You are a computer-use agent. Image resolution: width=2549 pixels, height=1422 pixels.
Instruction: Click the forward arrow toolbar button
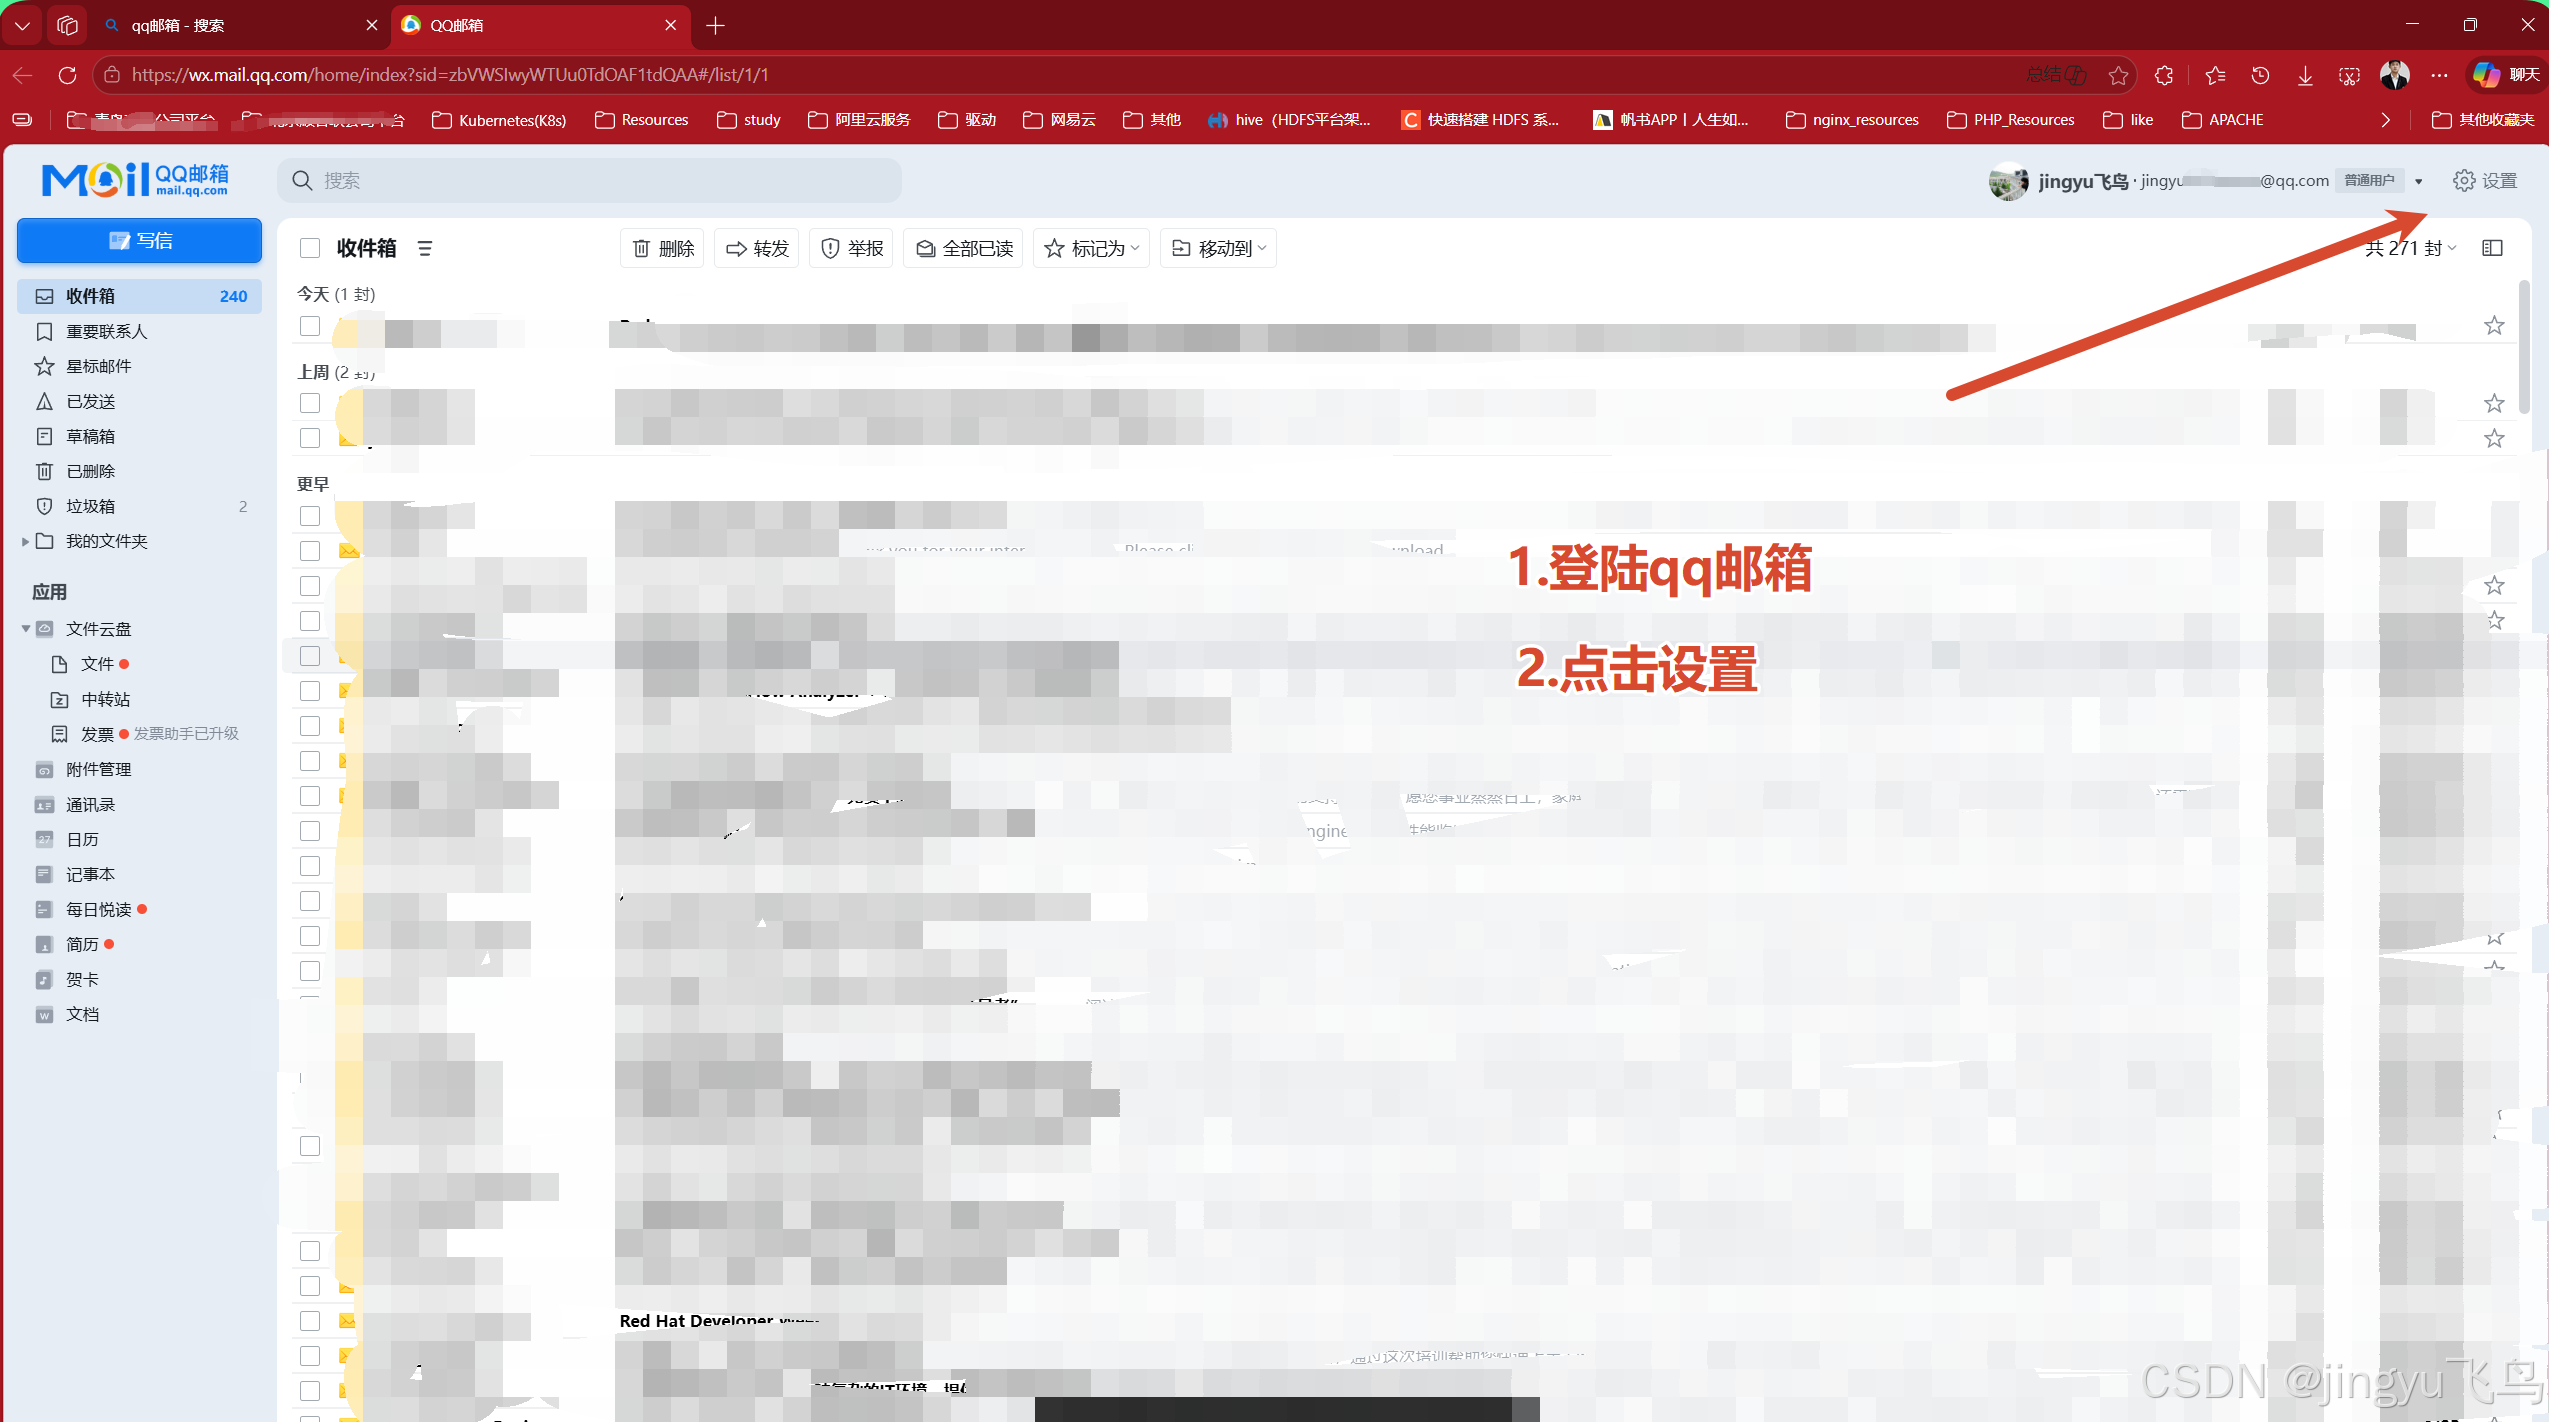coord(757,248)
